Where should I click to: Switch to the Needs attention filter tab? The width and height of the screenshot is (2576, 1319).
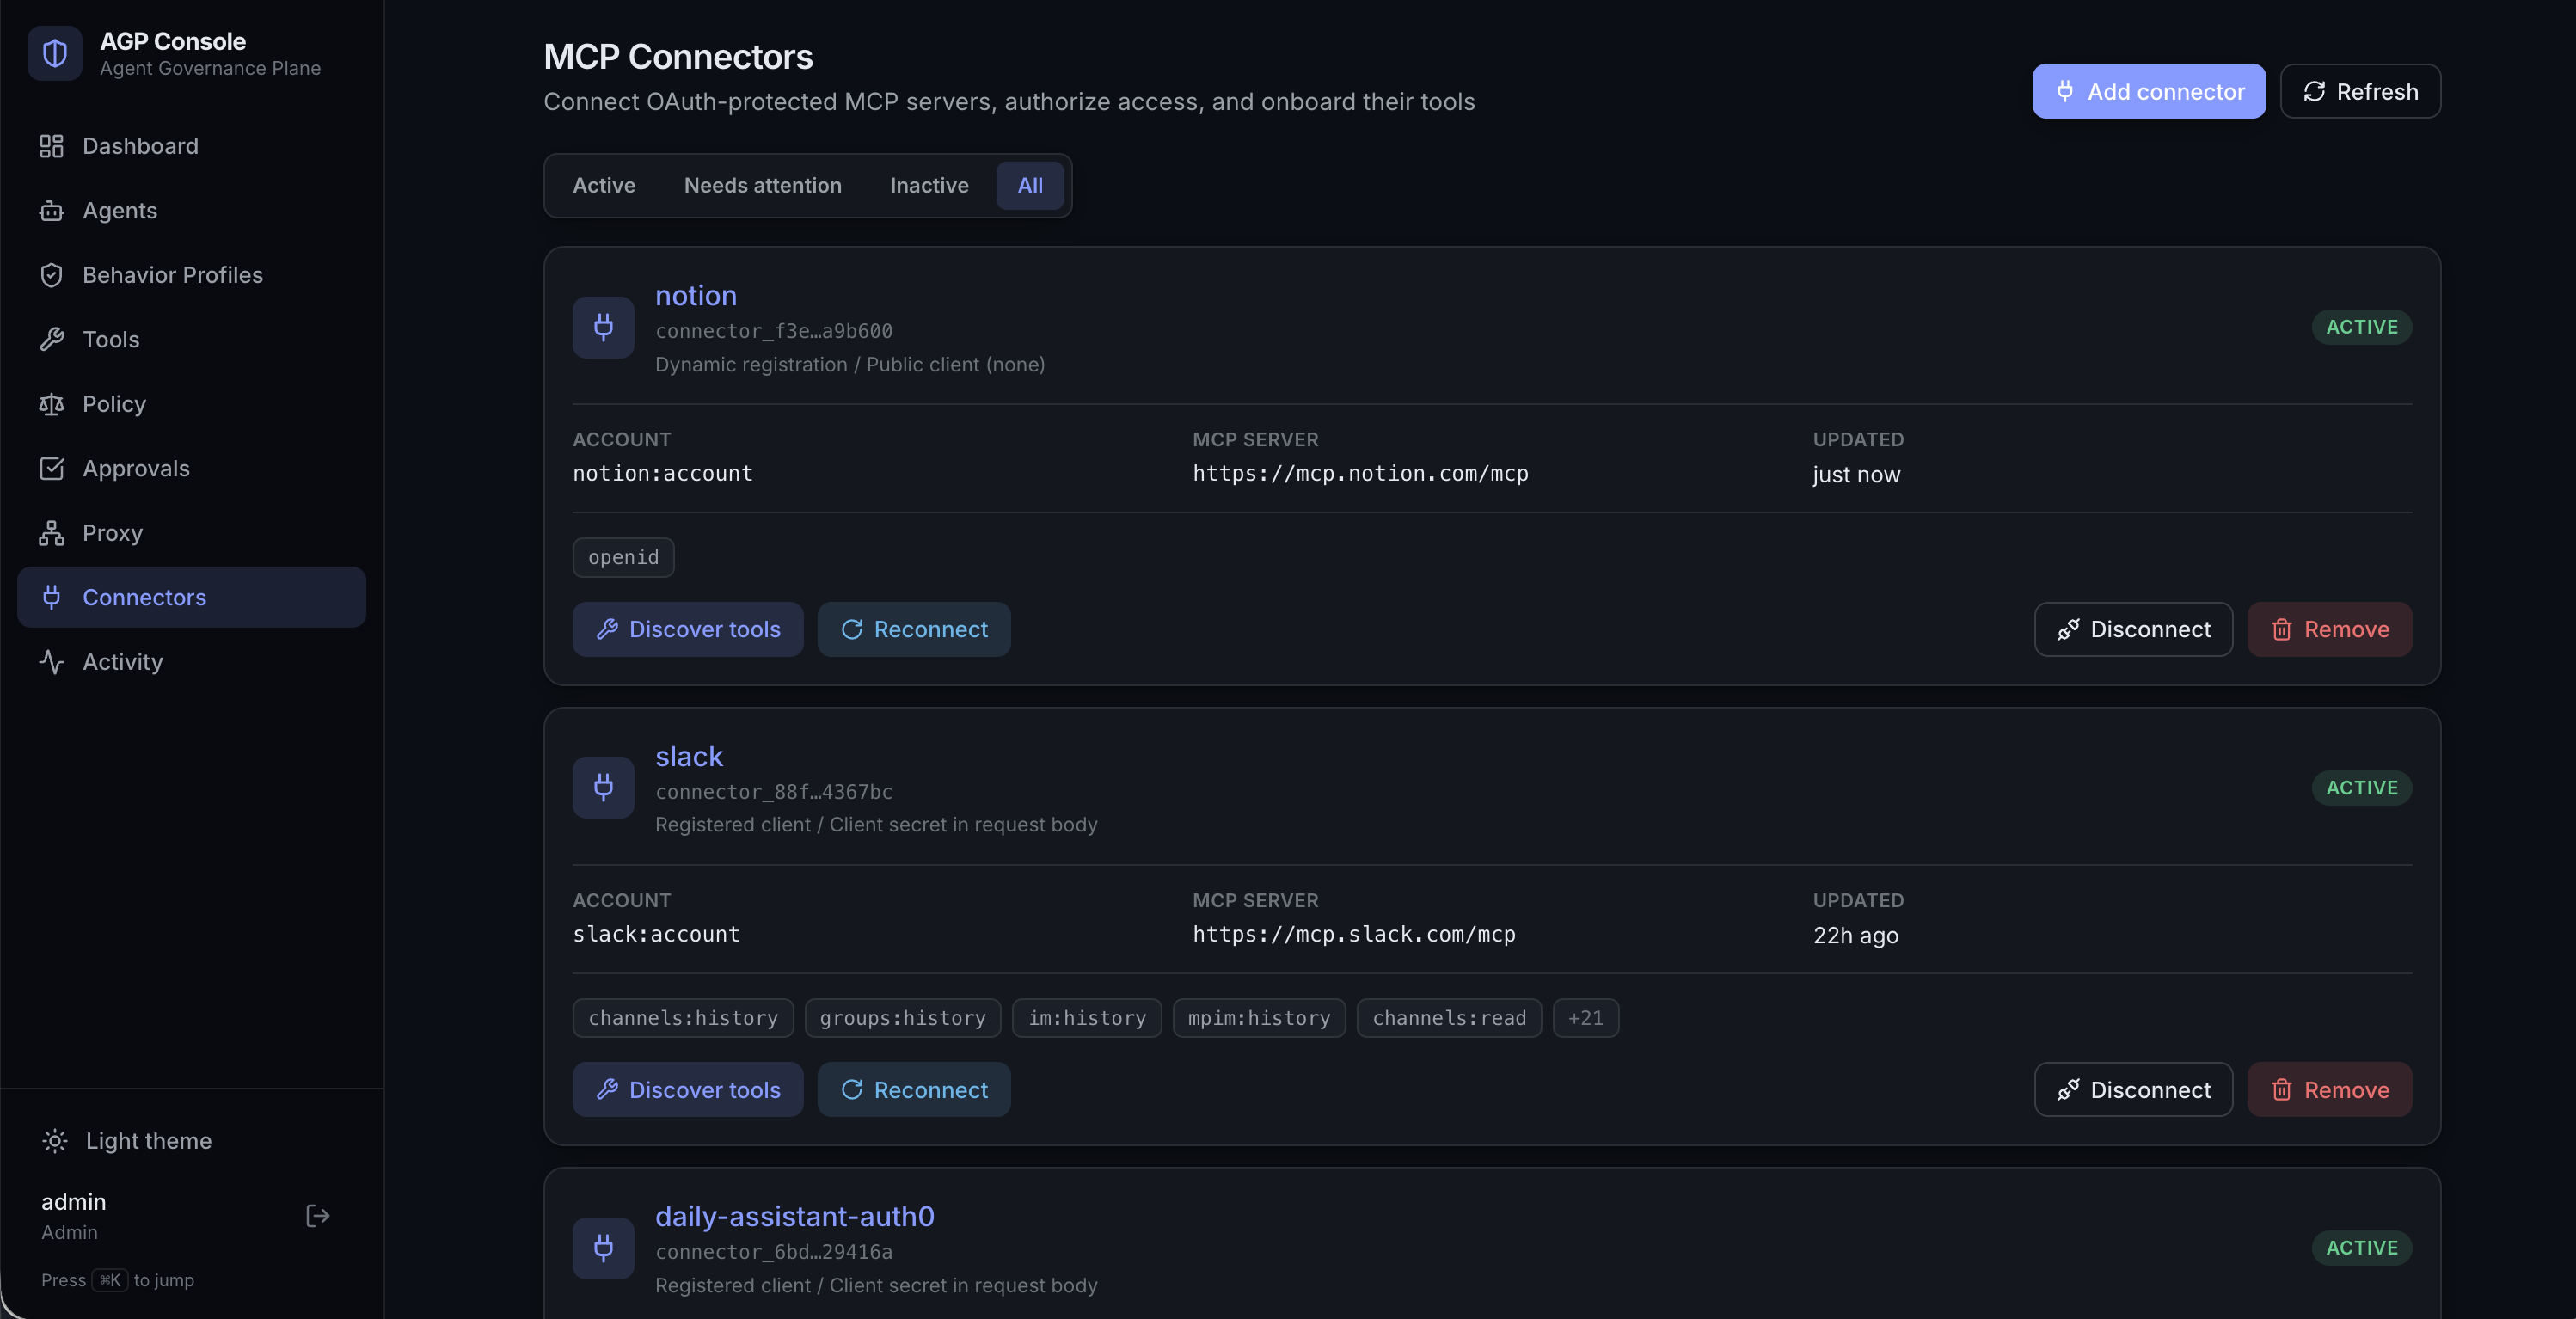[x=762, y=185]
